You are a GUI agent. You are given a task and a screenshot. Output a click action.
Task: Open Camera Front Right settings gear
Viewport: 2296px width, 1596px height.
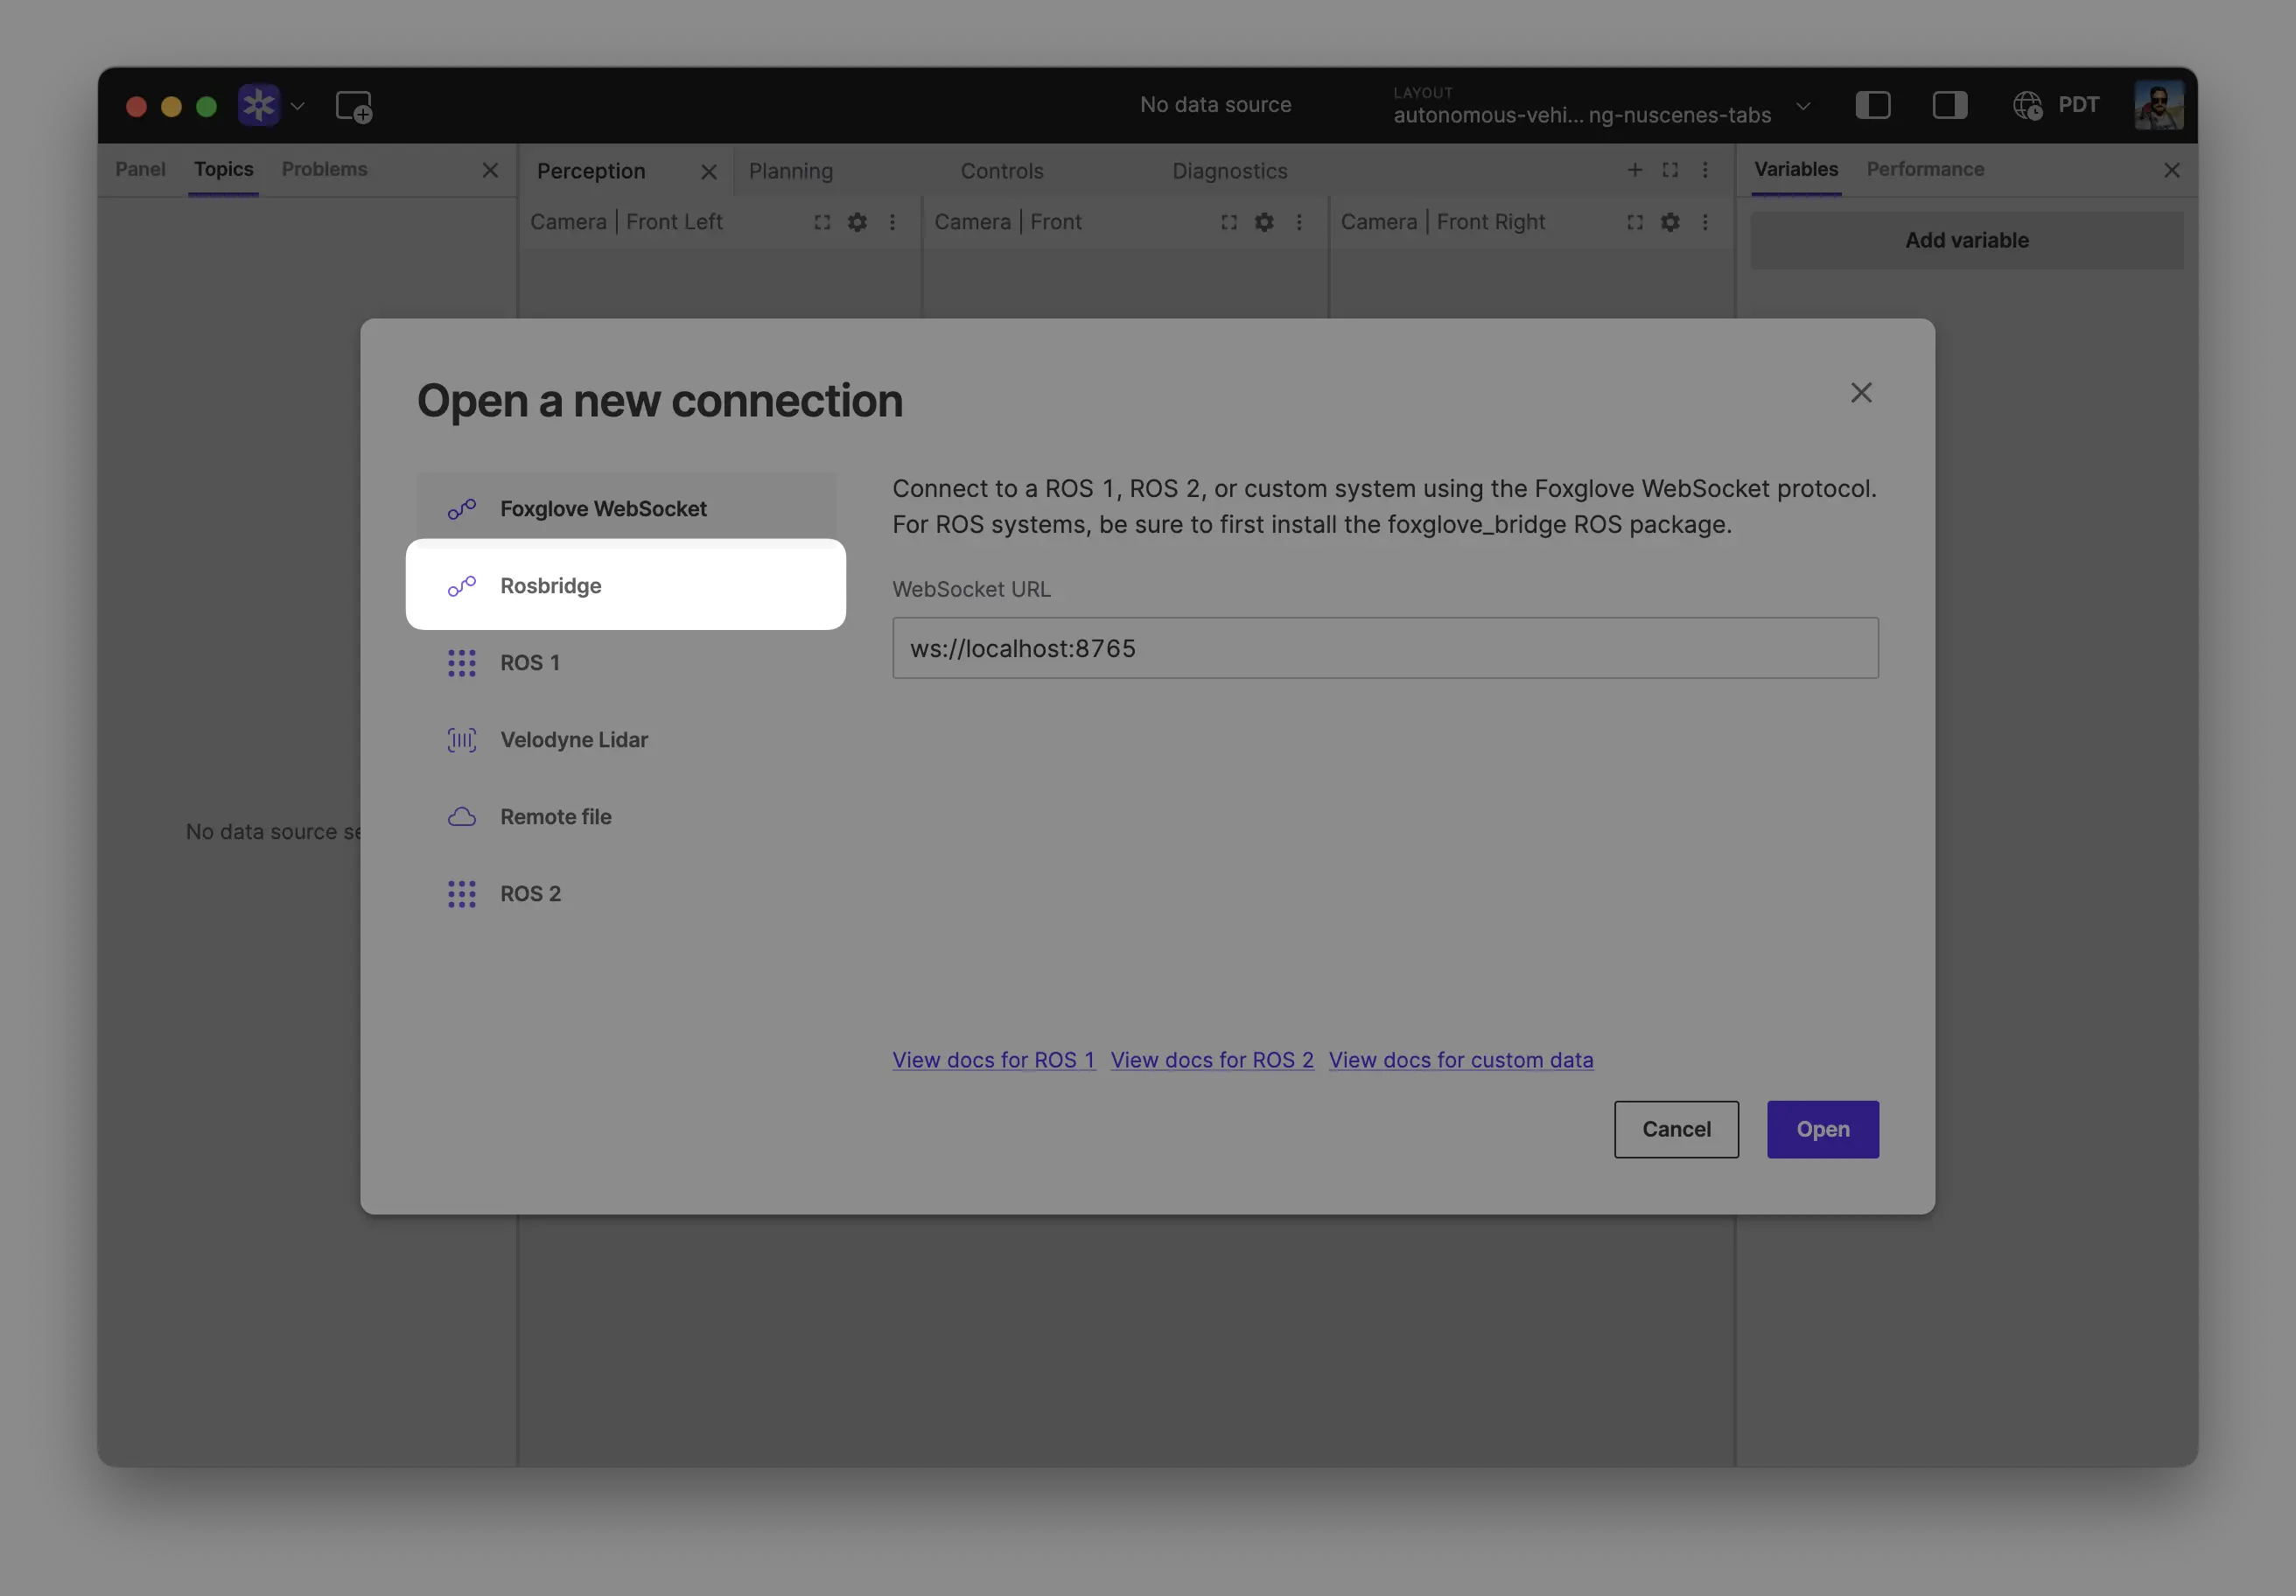(x=1670, y=222)
